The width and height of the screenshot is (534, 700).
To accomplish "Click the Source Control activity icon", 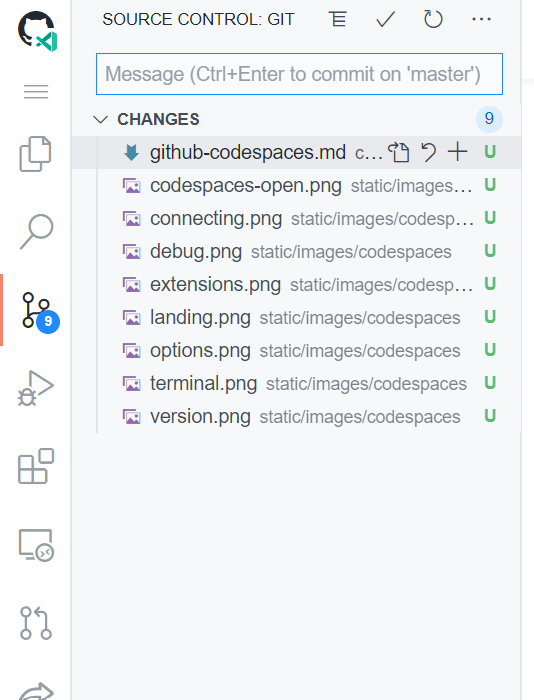I will [38, 311].
